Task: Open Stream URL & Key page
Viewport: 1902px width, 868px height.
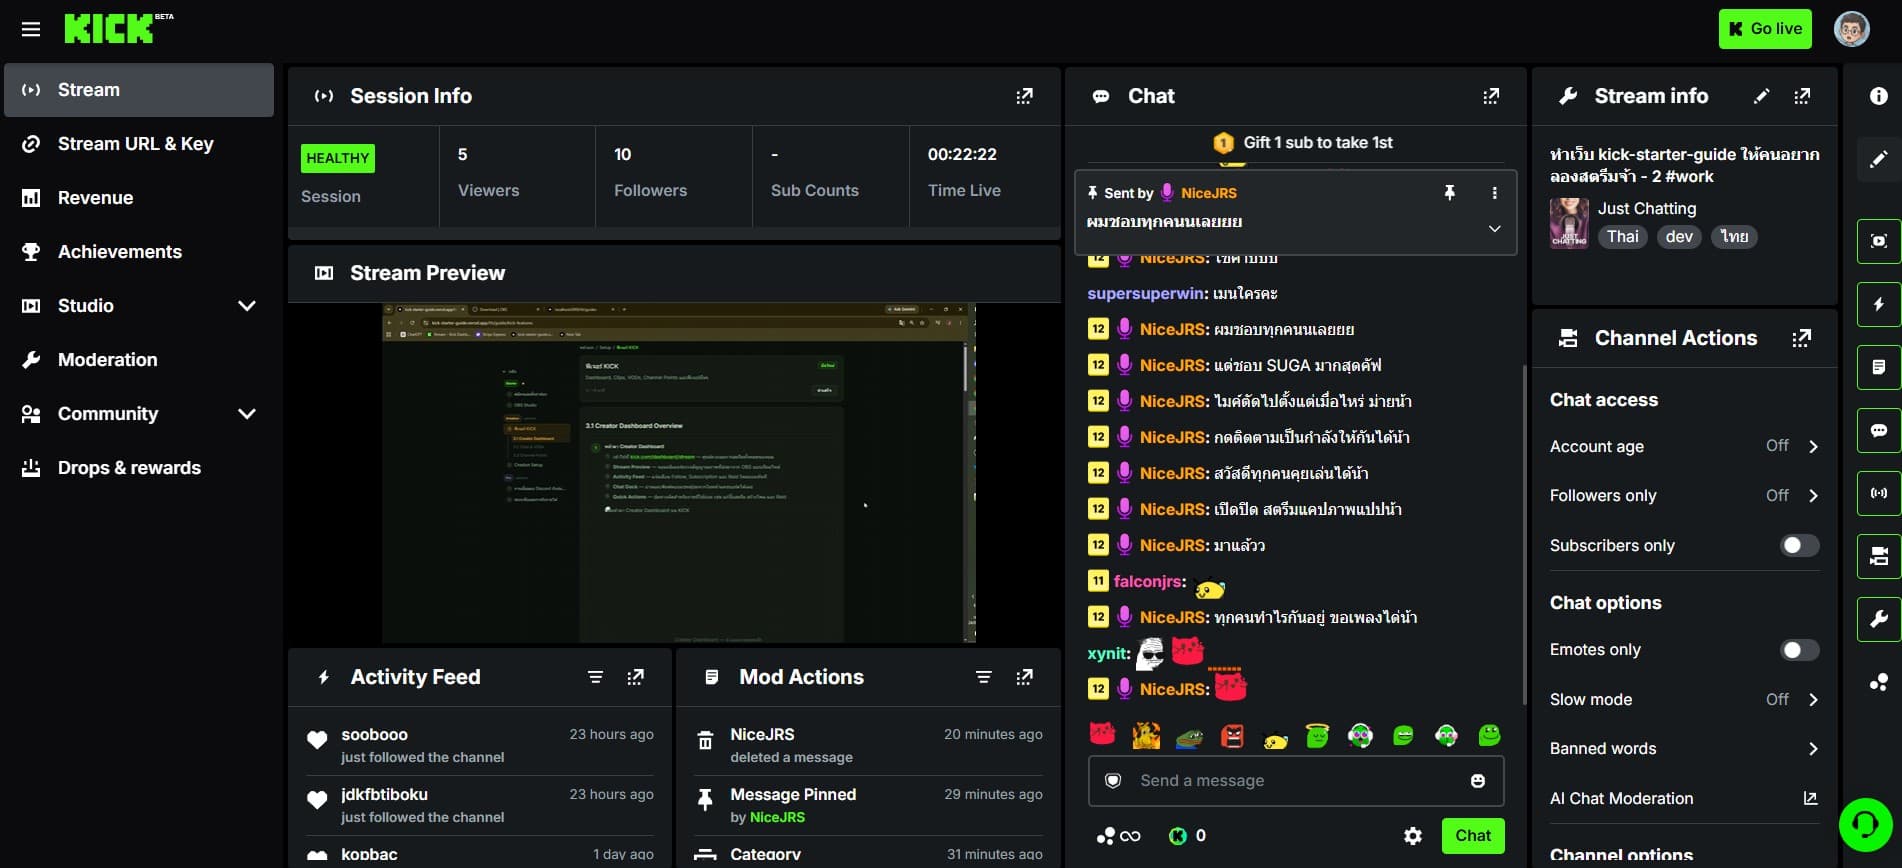Action: click(x=139, y=144)
